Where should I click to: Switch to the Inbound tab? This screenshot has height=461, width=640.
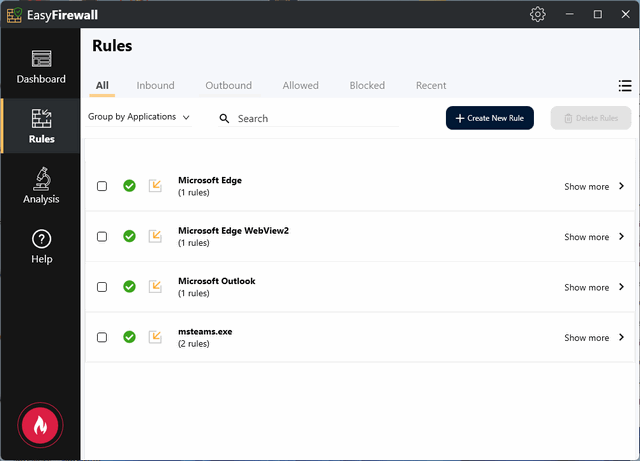point(155,85)
